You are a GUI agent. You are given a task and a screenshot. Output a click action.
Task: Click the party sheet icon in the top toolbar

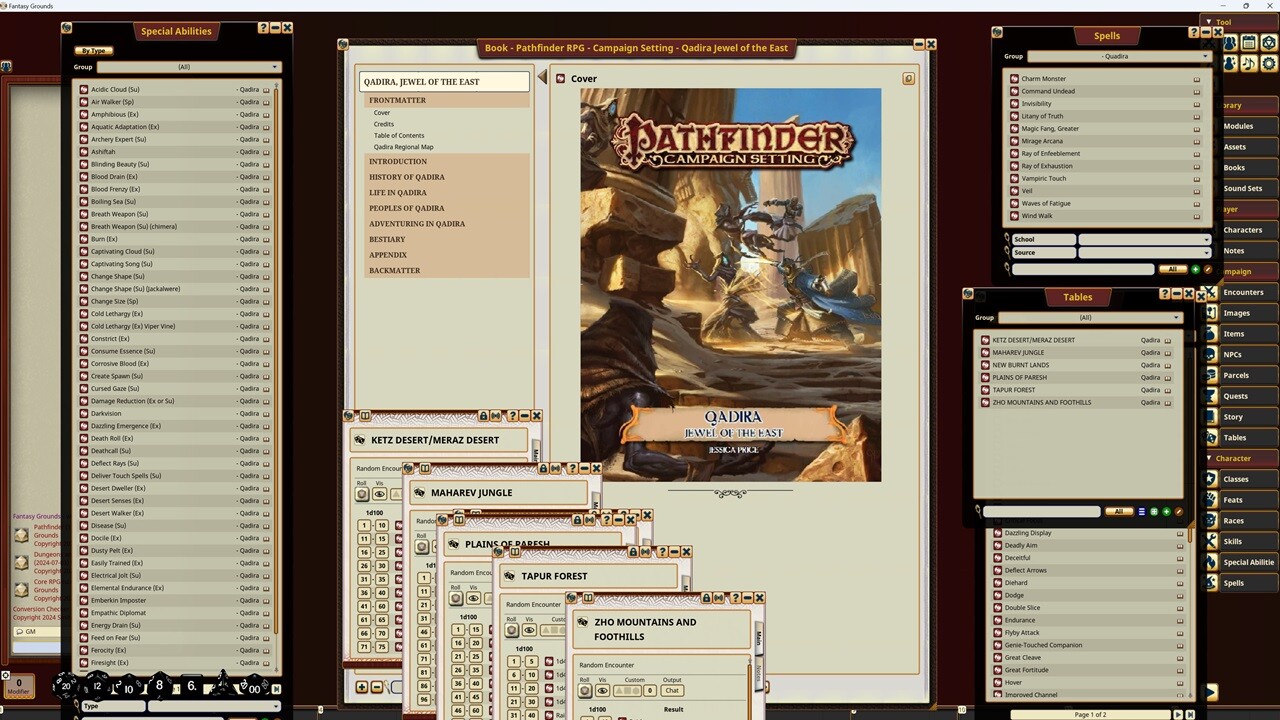pyautogui.click(x=1230, y=42)
